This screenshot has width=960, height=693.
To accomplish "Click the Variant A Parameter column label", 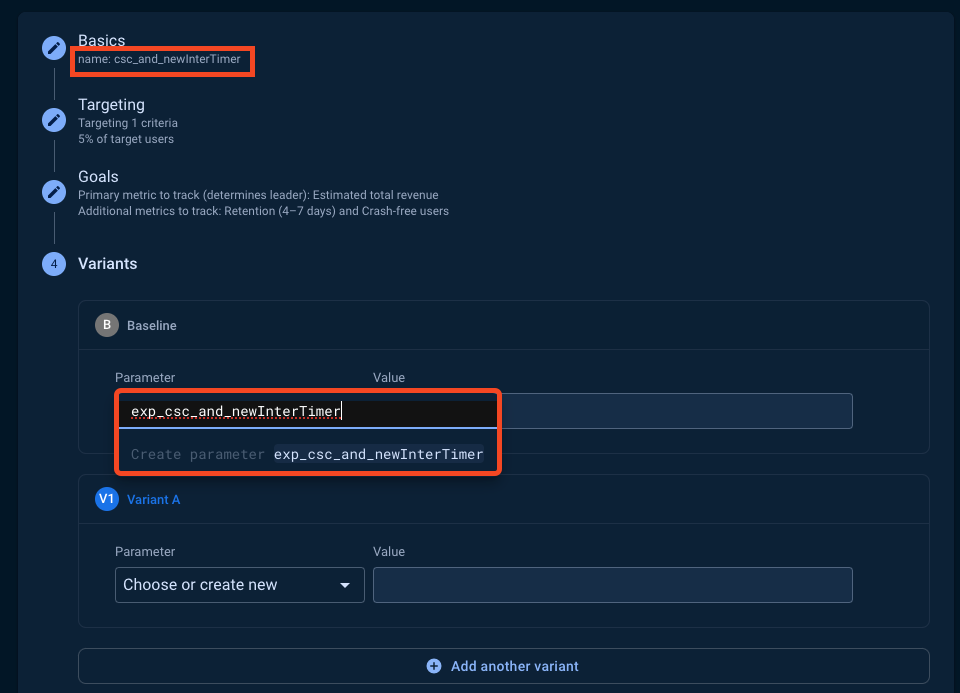I will coord(144,552).
